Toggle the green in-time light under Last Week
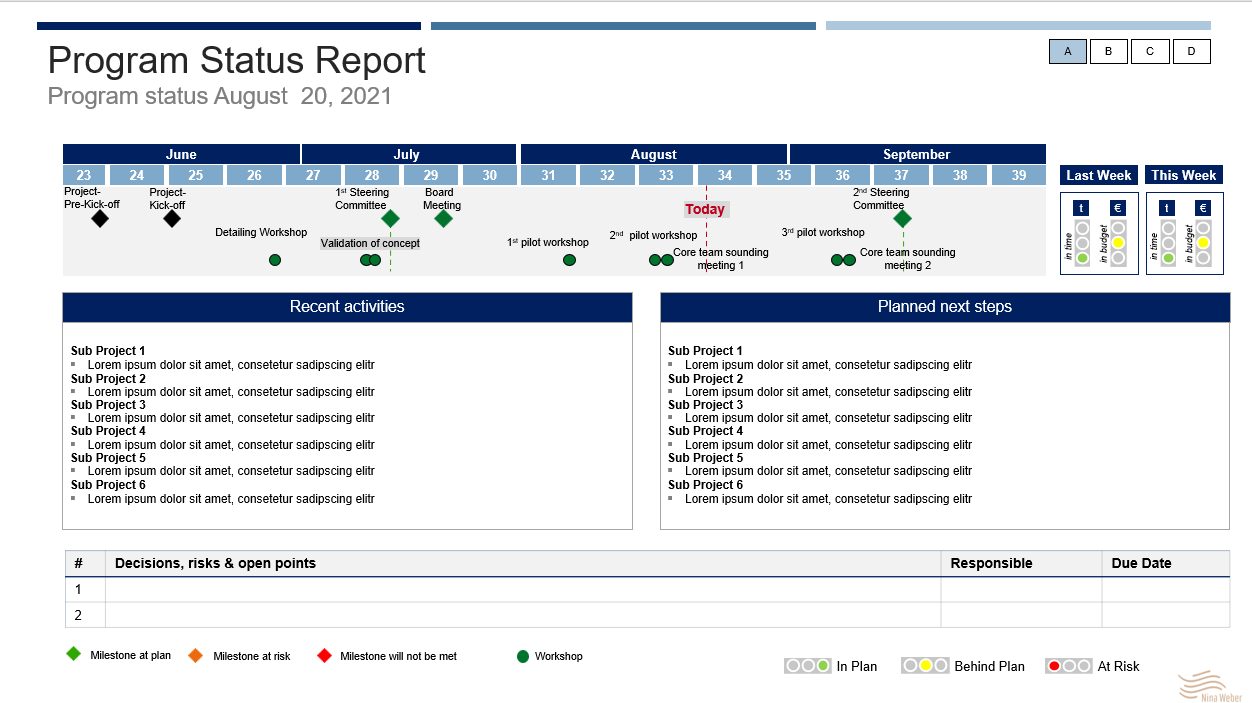The width and height of the screenshot is (1252, 703). (x=1082, y=258)
